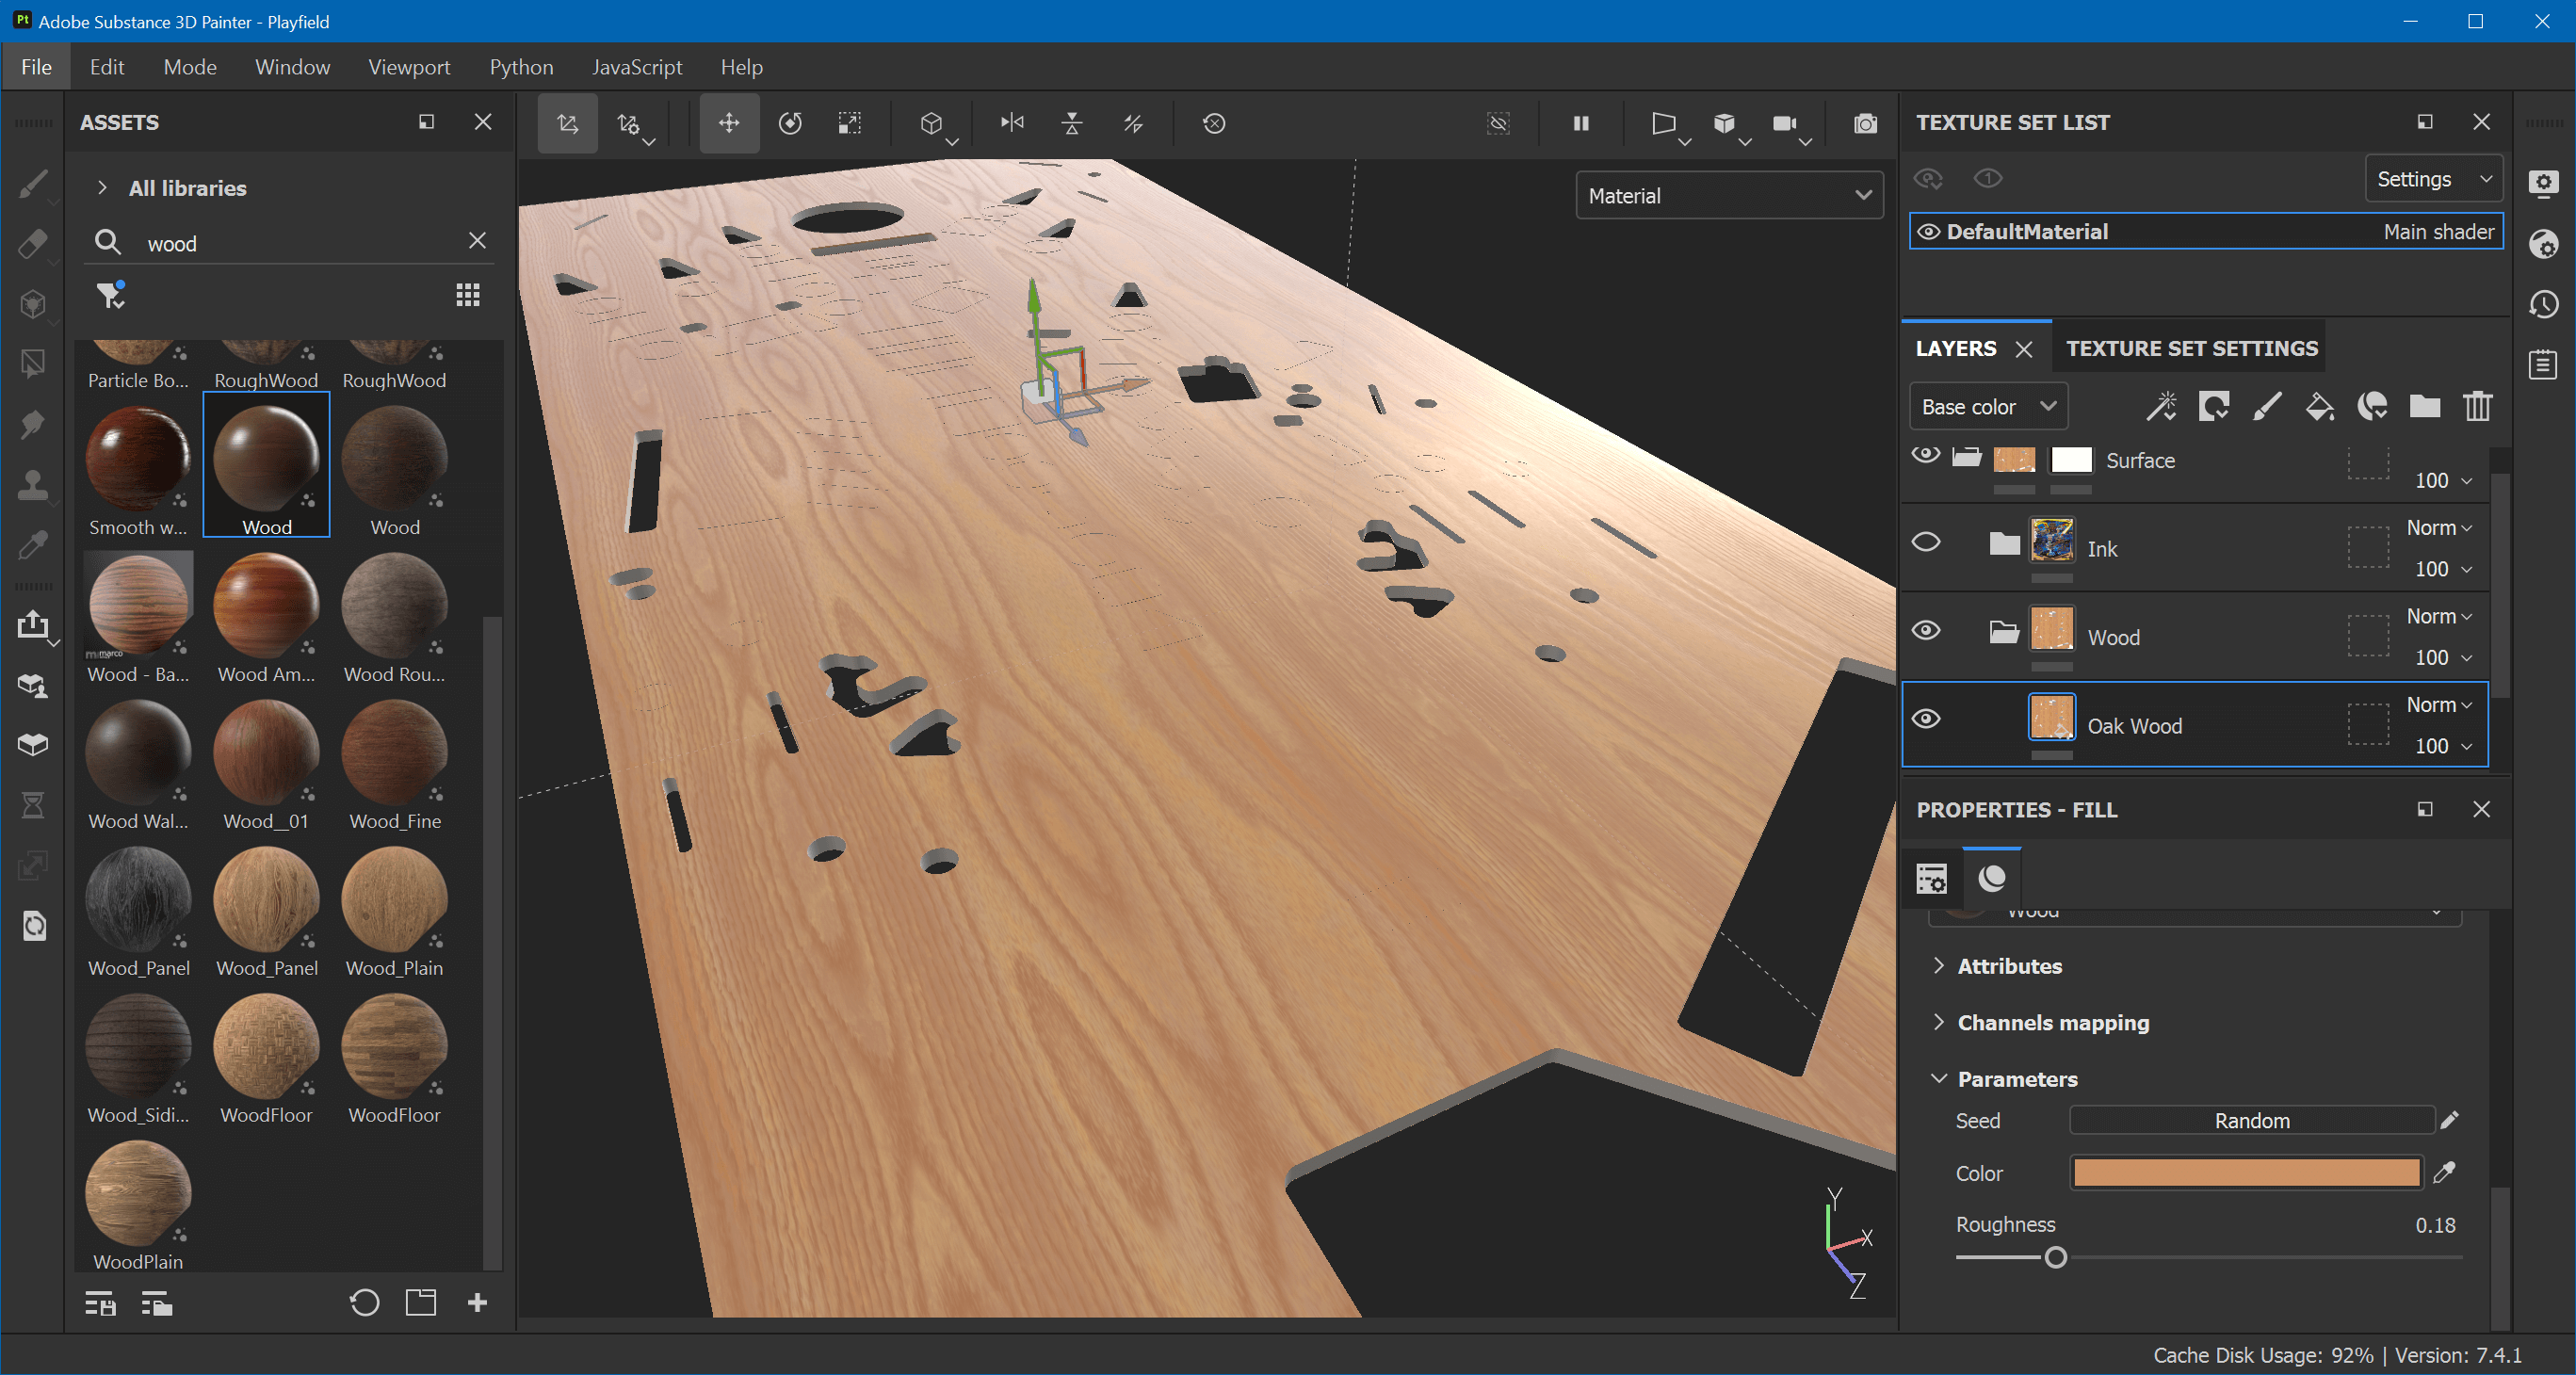
Task: Toggle visibility of the Wood layer
Action: 1925,632
